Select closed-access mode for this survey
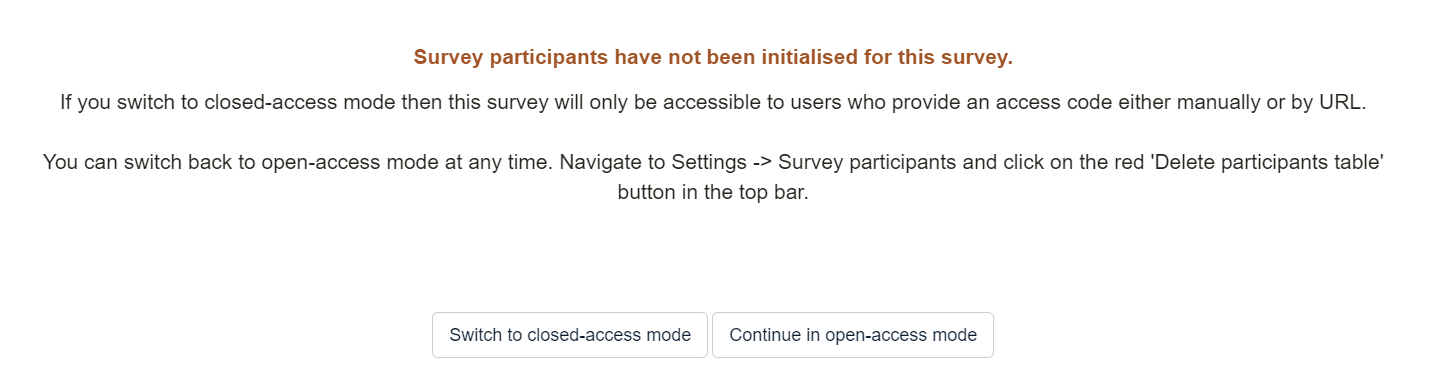Screen dimensions: 1454x386 (570, 335)
